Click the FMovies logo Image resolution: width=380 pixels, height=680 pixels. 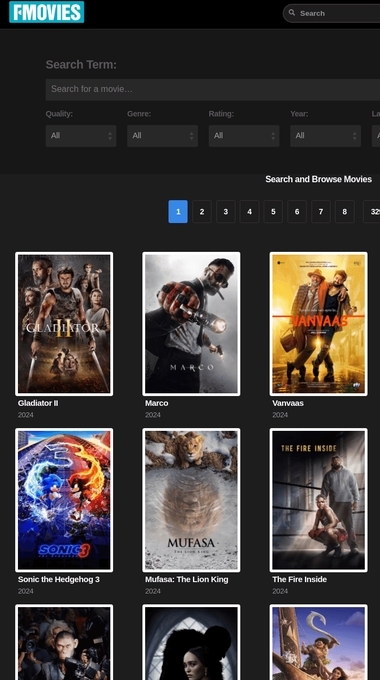click(x=46, y=12)
